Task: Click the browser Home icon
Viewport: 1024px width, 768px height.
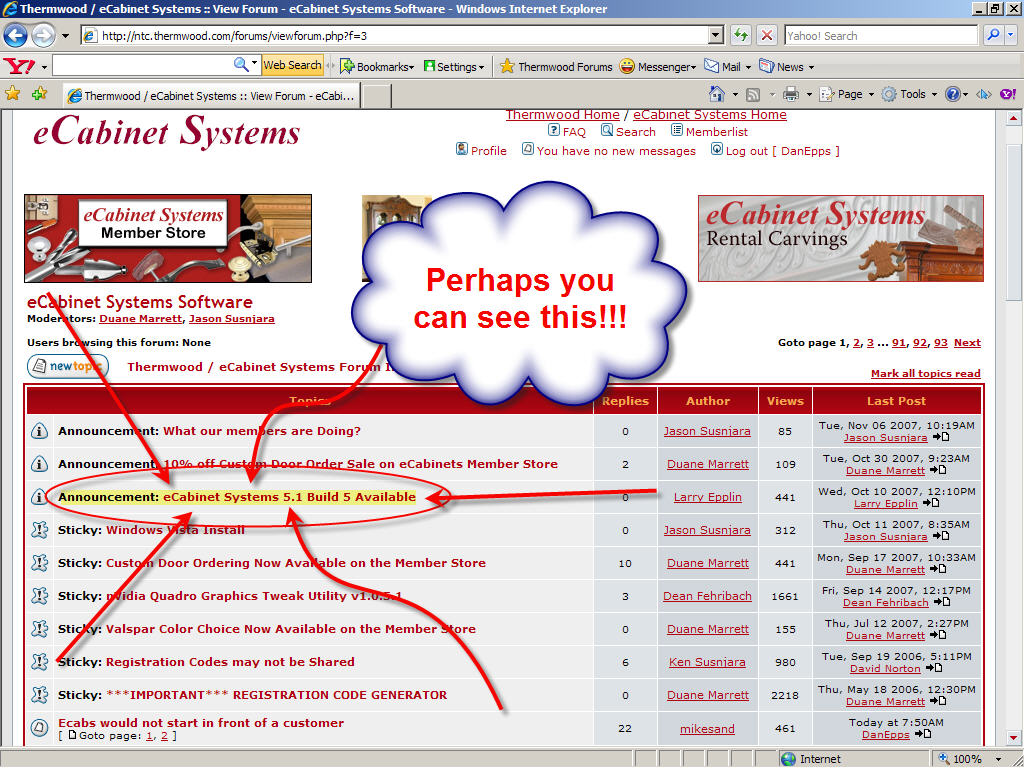Action: (x=716, y=94)
